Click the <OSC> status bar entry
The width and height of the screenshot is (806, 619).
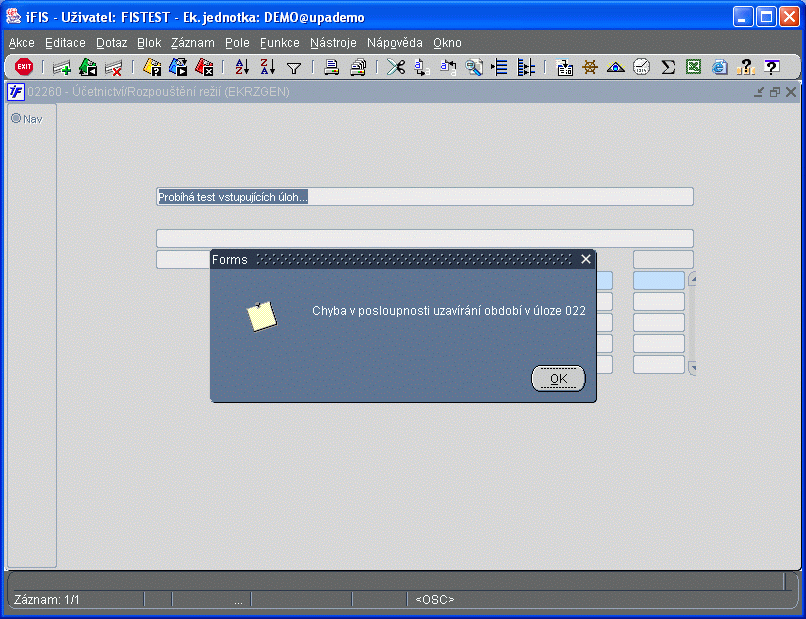(x=434, y=599)
